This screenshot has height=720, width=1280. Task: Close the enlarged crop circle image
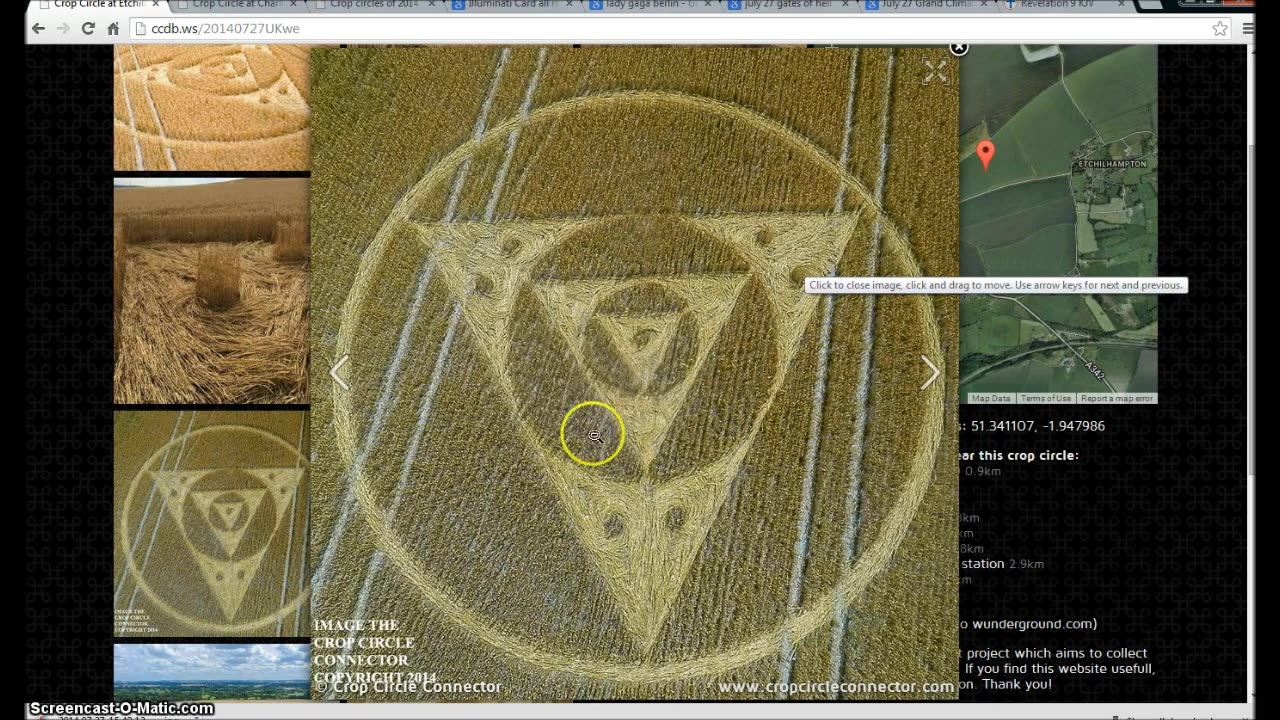point(958,47)
